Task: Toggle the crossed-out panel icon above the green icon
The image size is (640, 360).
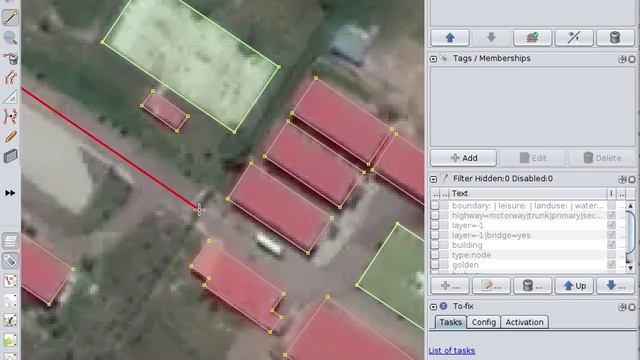Action: pyautogui.click(x=10, y=320)
